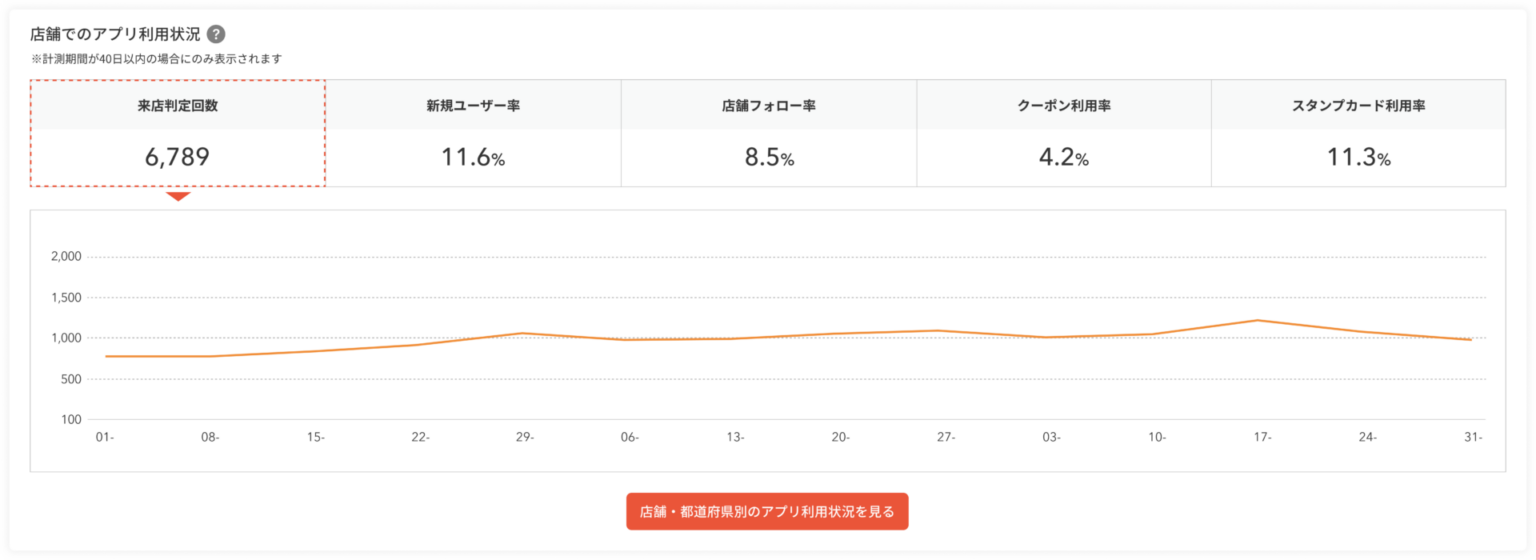
Task: Click the 6,789 visit count value
Action: (x=178, y=157)
